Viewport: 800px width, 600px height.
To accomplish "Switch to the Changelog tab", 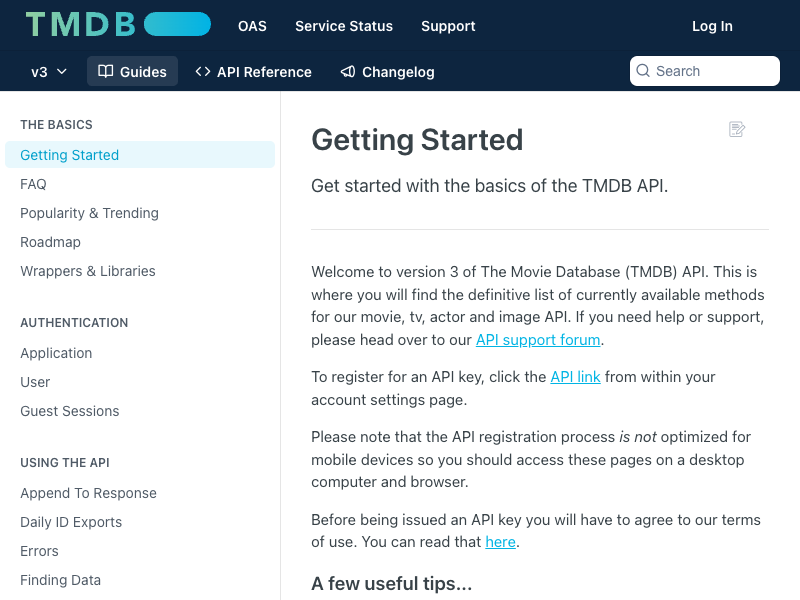I will pyautogui.click(x=388, y=71).
